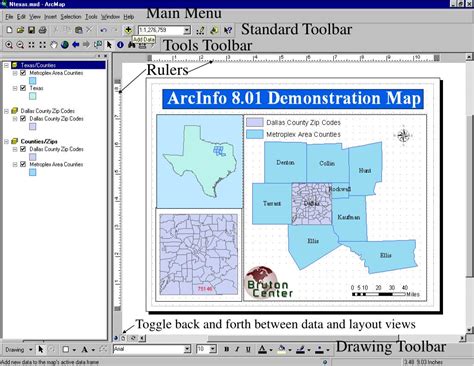The image size is (474, 366).
Task: Select the ArcInfo 8.01 Demonstration Map title
Action: 293,99
